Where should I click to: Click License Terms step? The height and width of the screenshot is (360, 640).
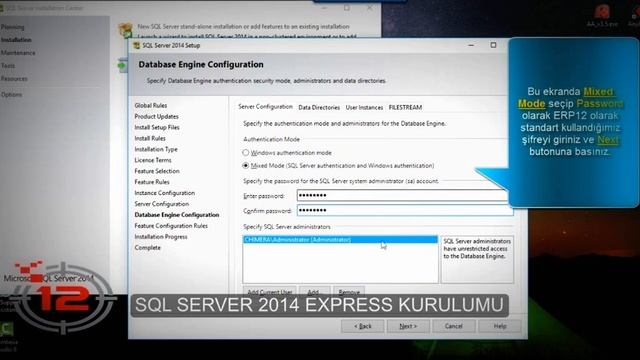pos(153,160)
